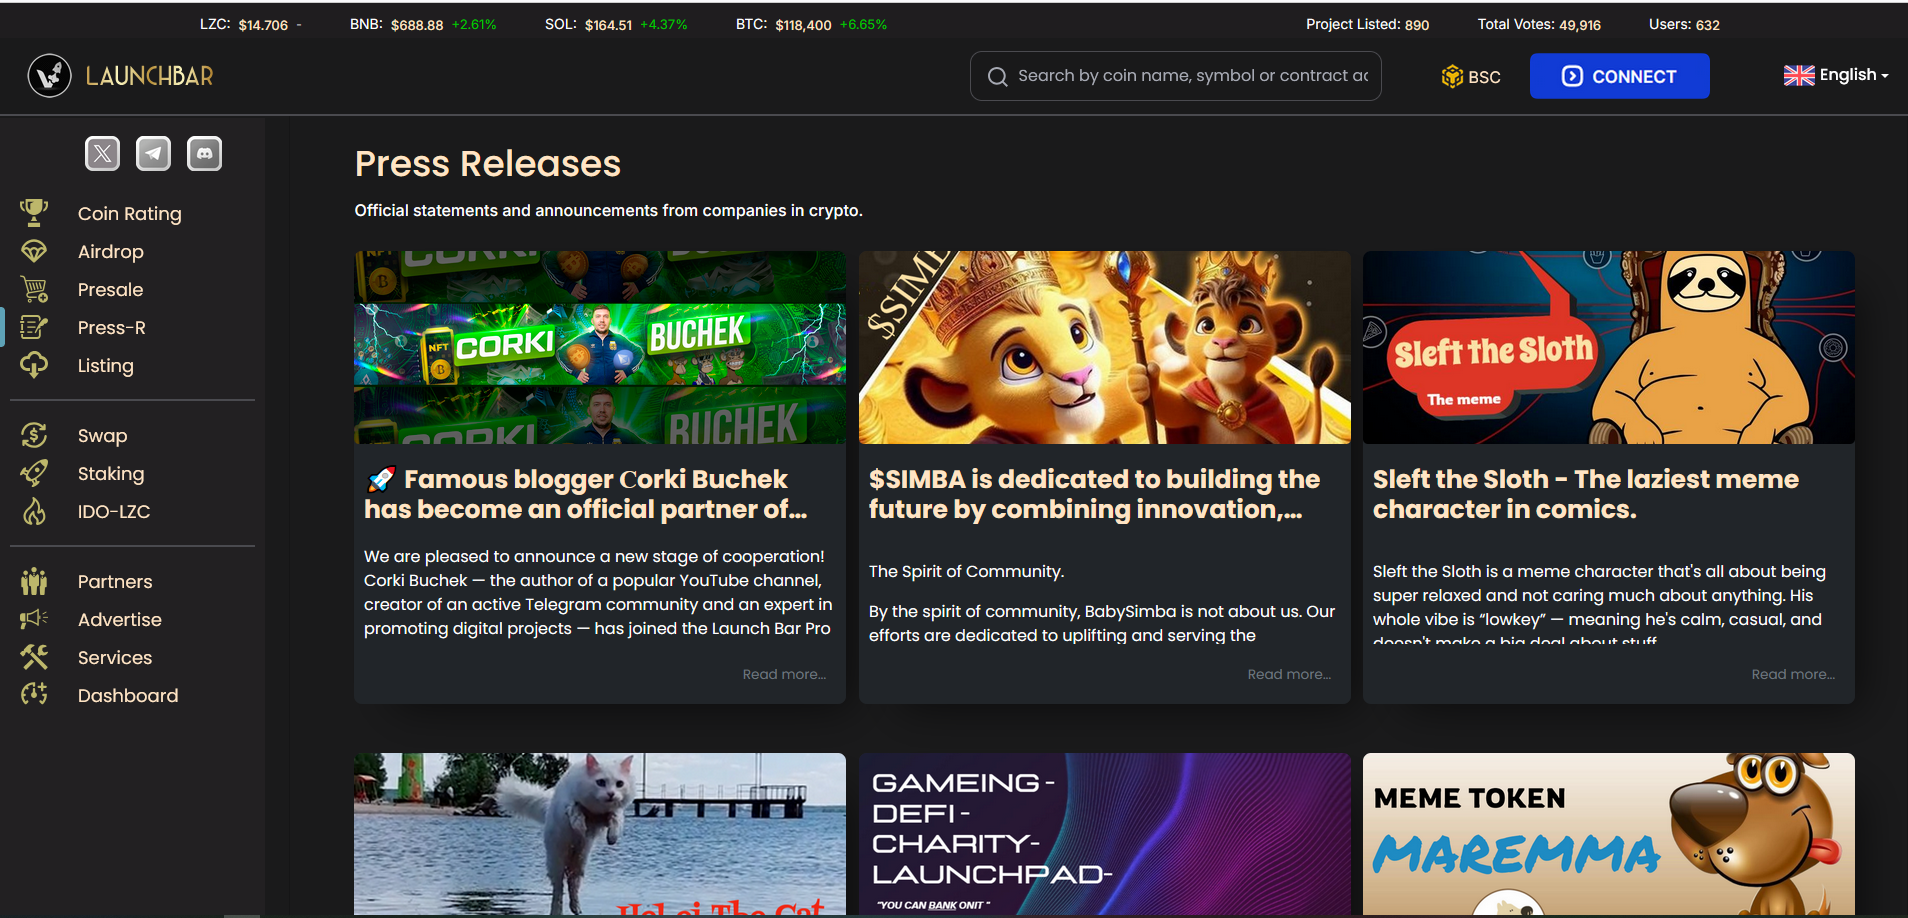Open the Discord social icon
This screenshot has width=1908, height=918.
point(204,154)
